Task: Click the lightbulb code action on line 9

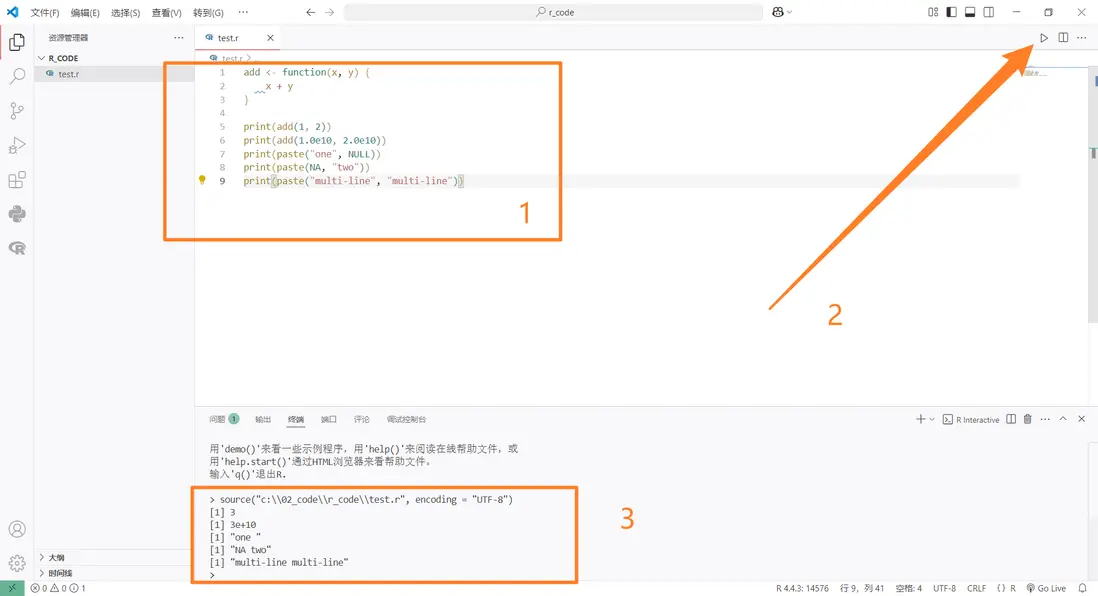Action: (202, 180)
